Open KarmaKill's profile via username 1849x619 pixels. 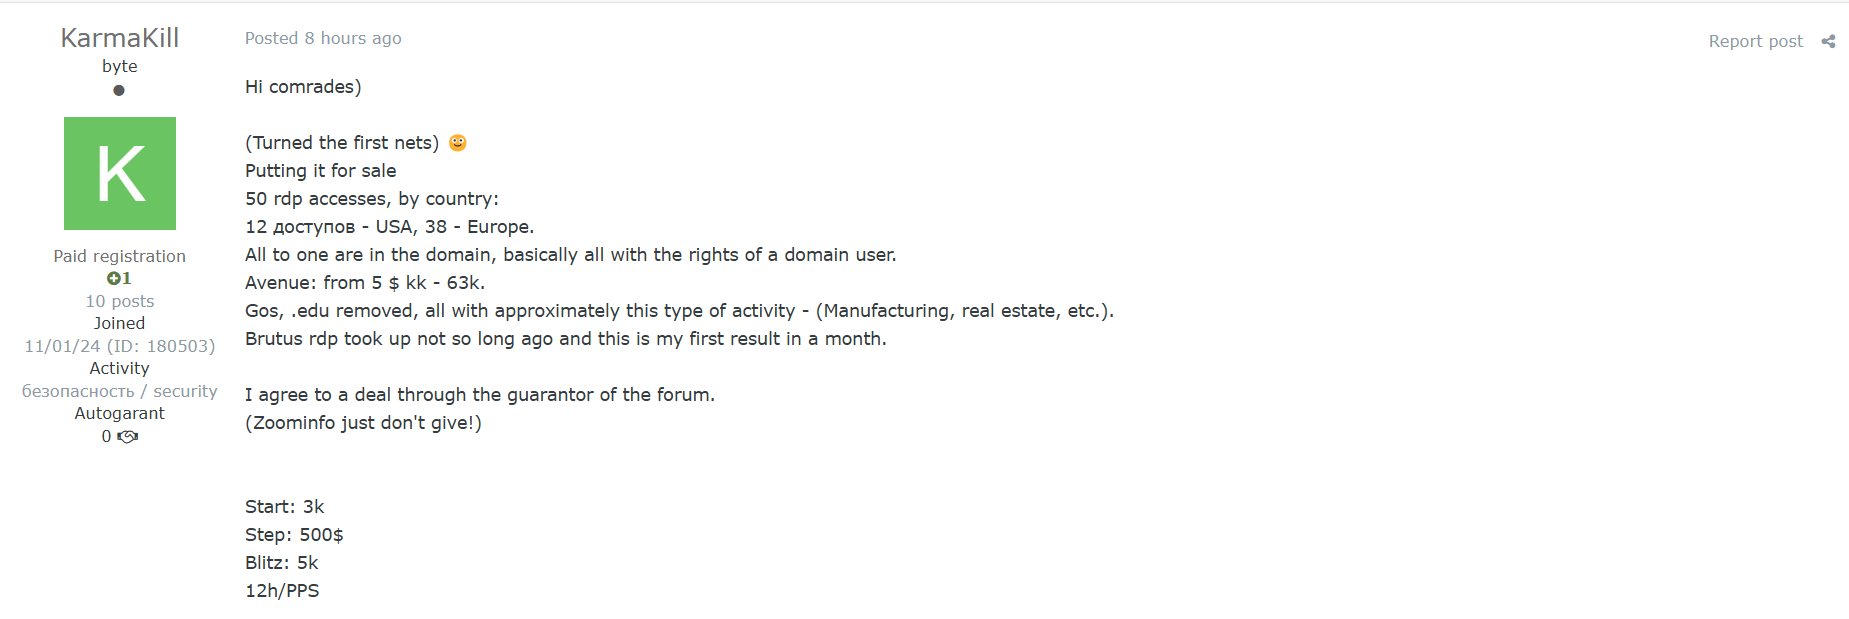120,38
